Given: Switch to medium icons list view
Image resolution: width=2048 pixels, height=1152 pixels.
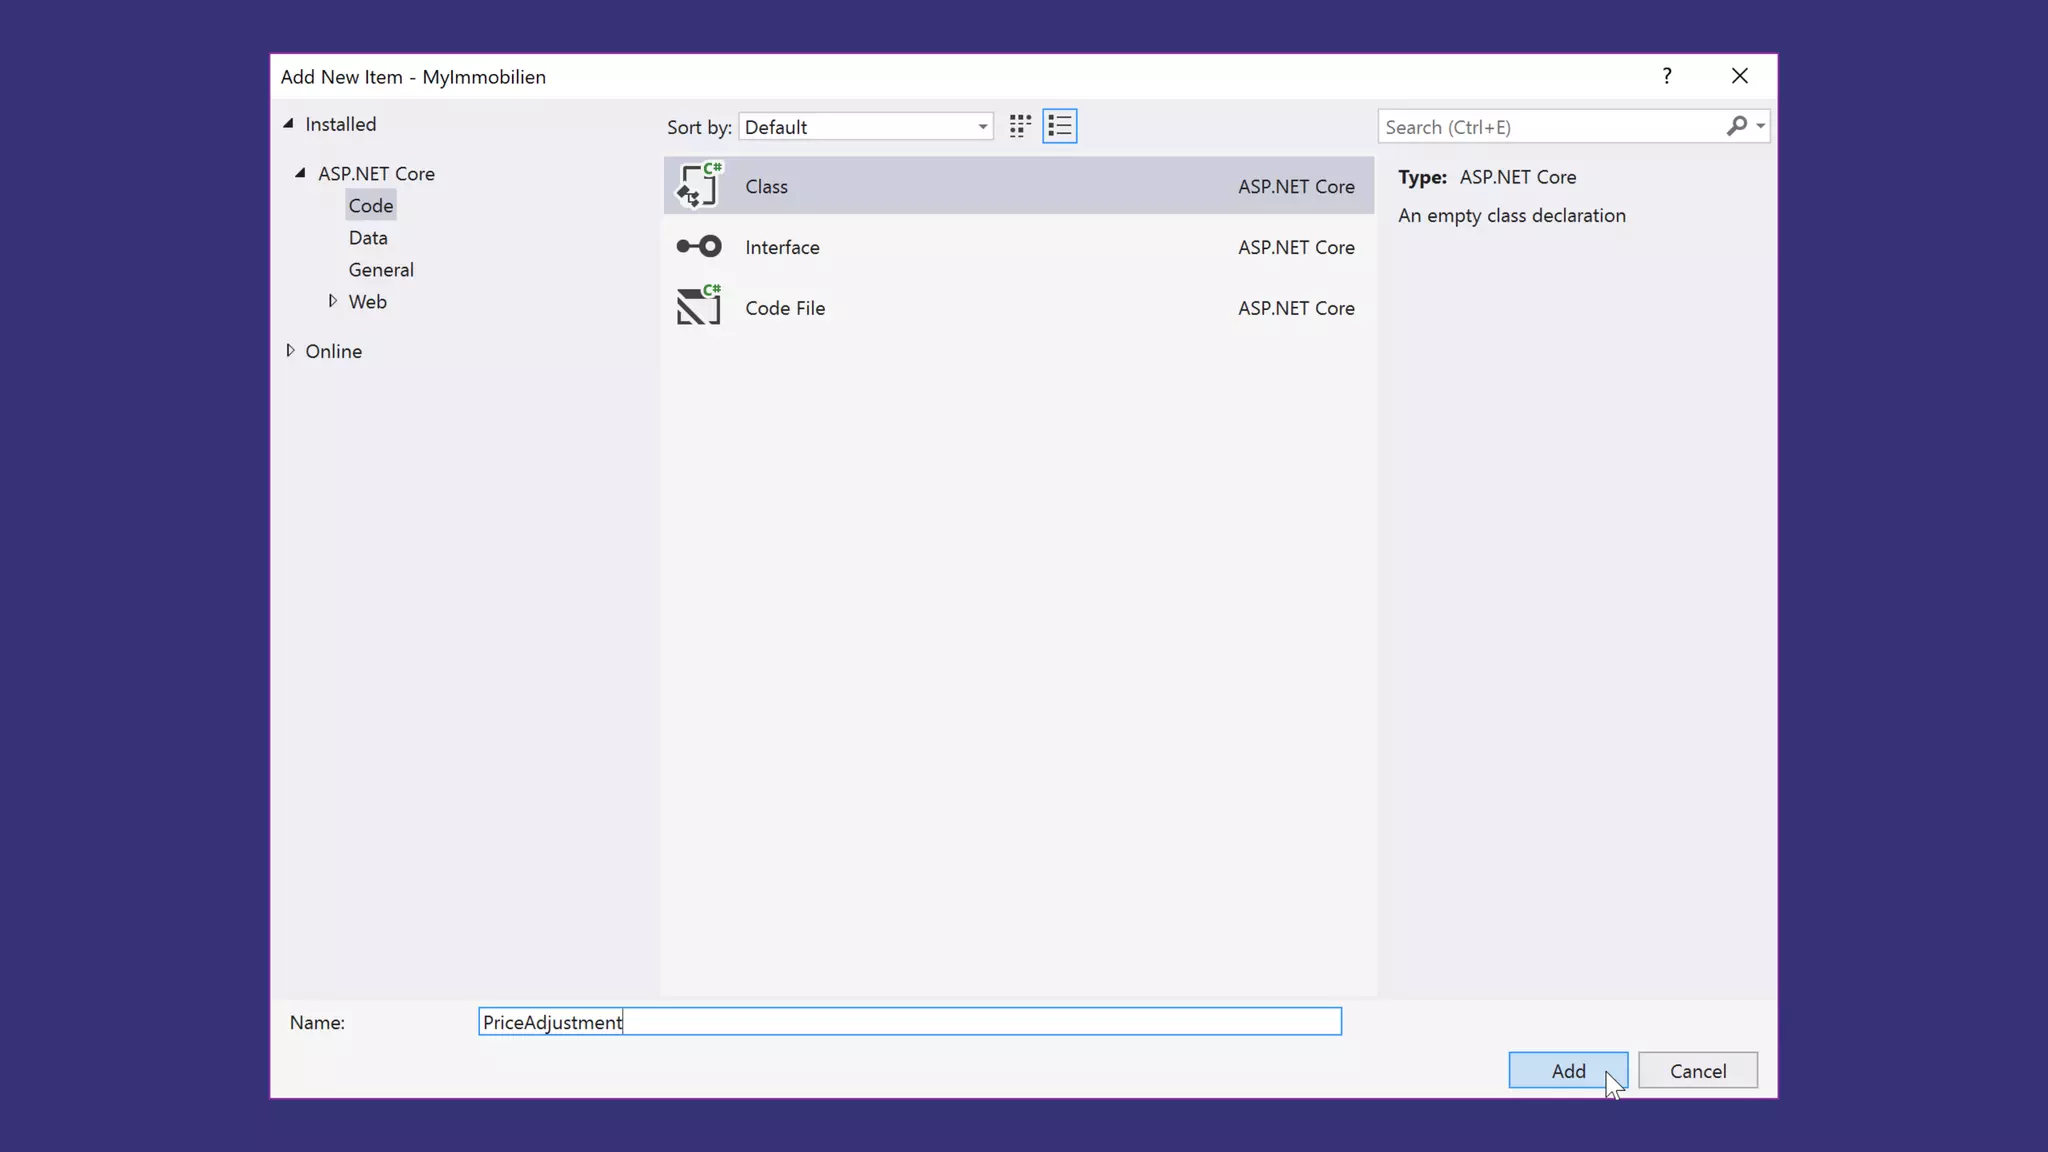Looking at the screenshot, I should (1059, 126).
